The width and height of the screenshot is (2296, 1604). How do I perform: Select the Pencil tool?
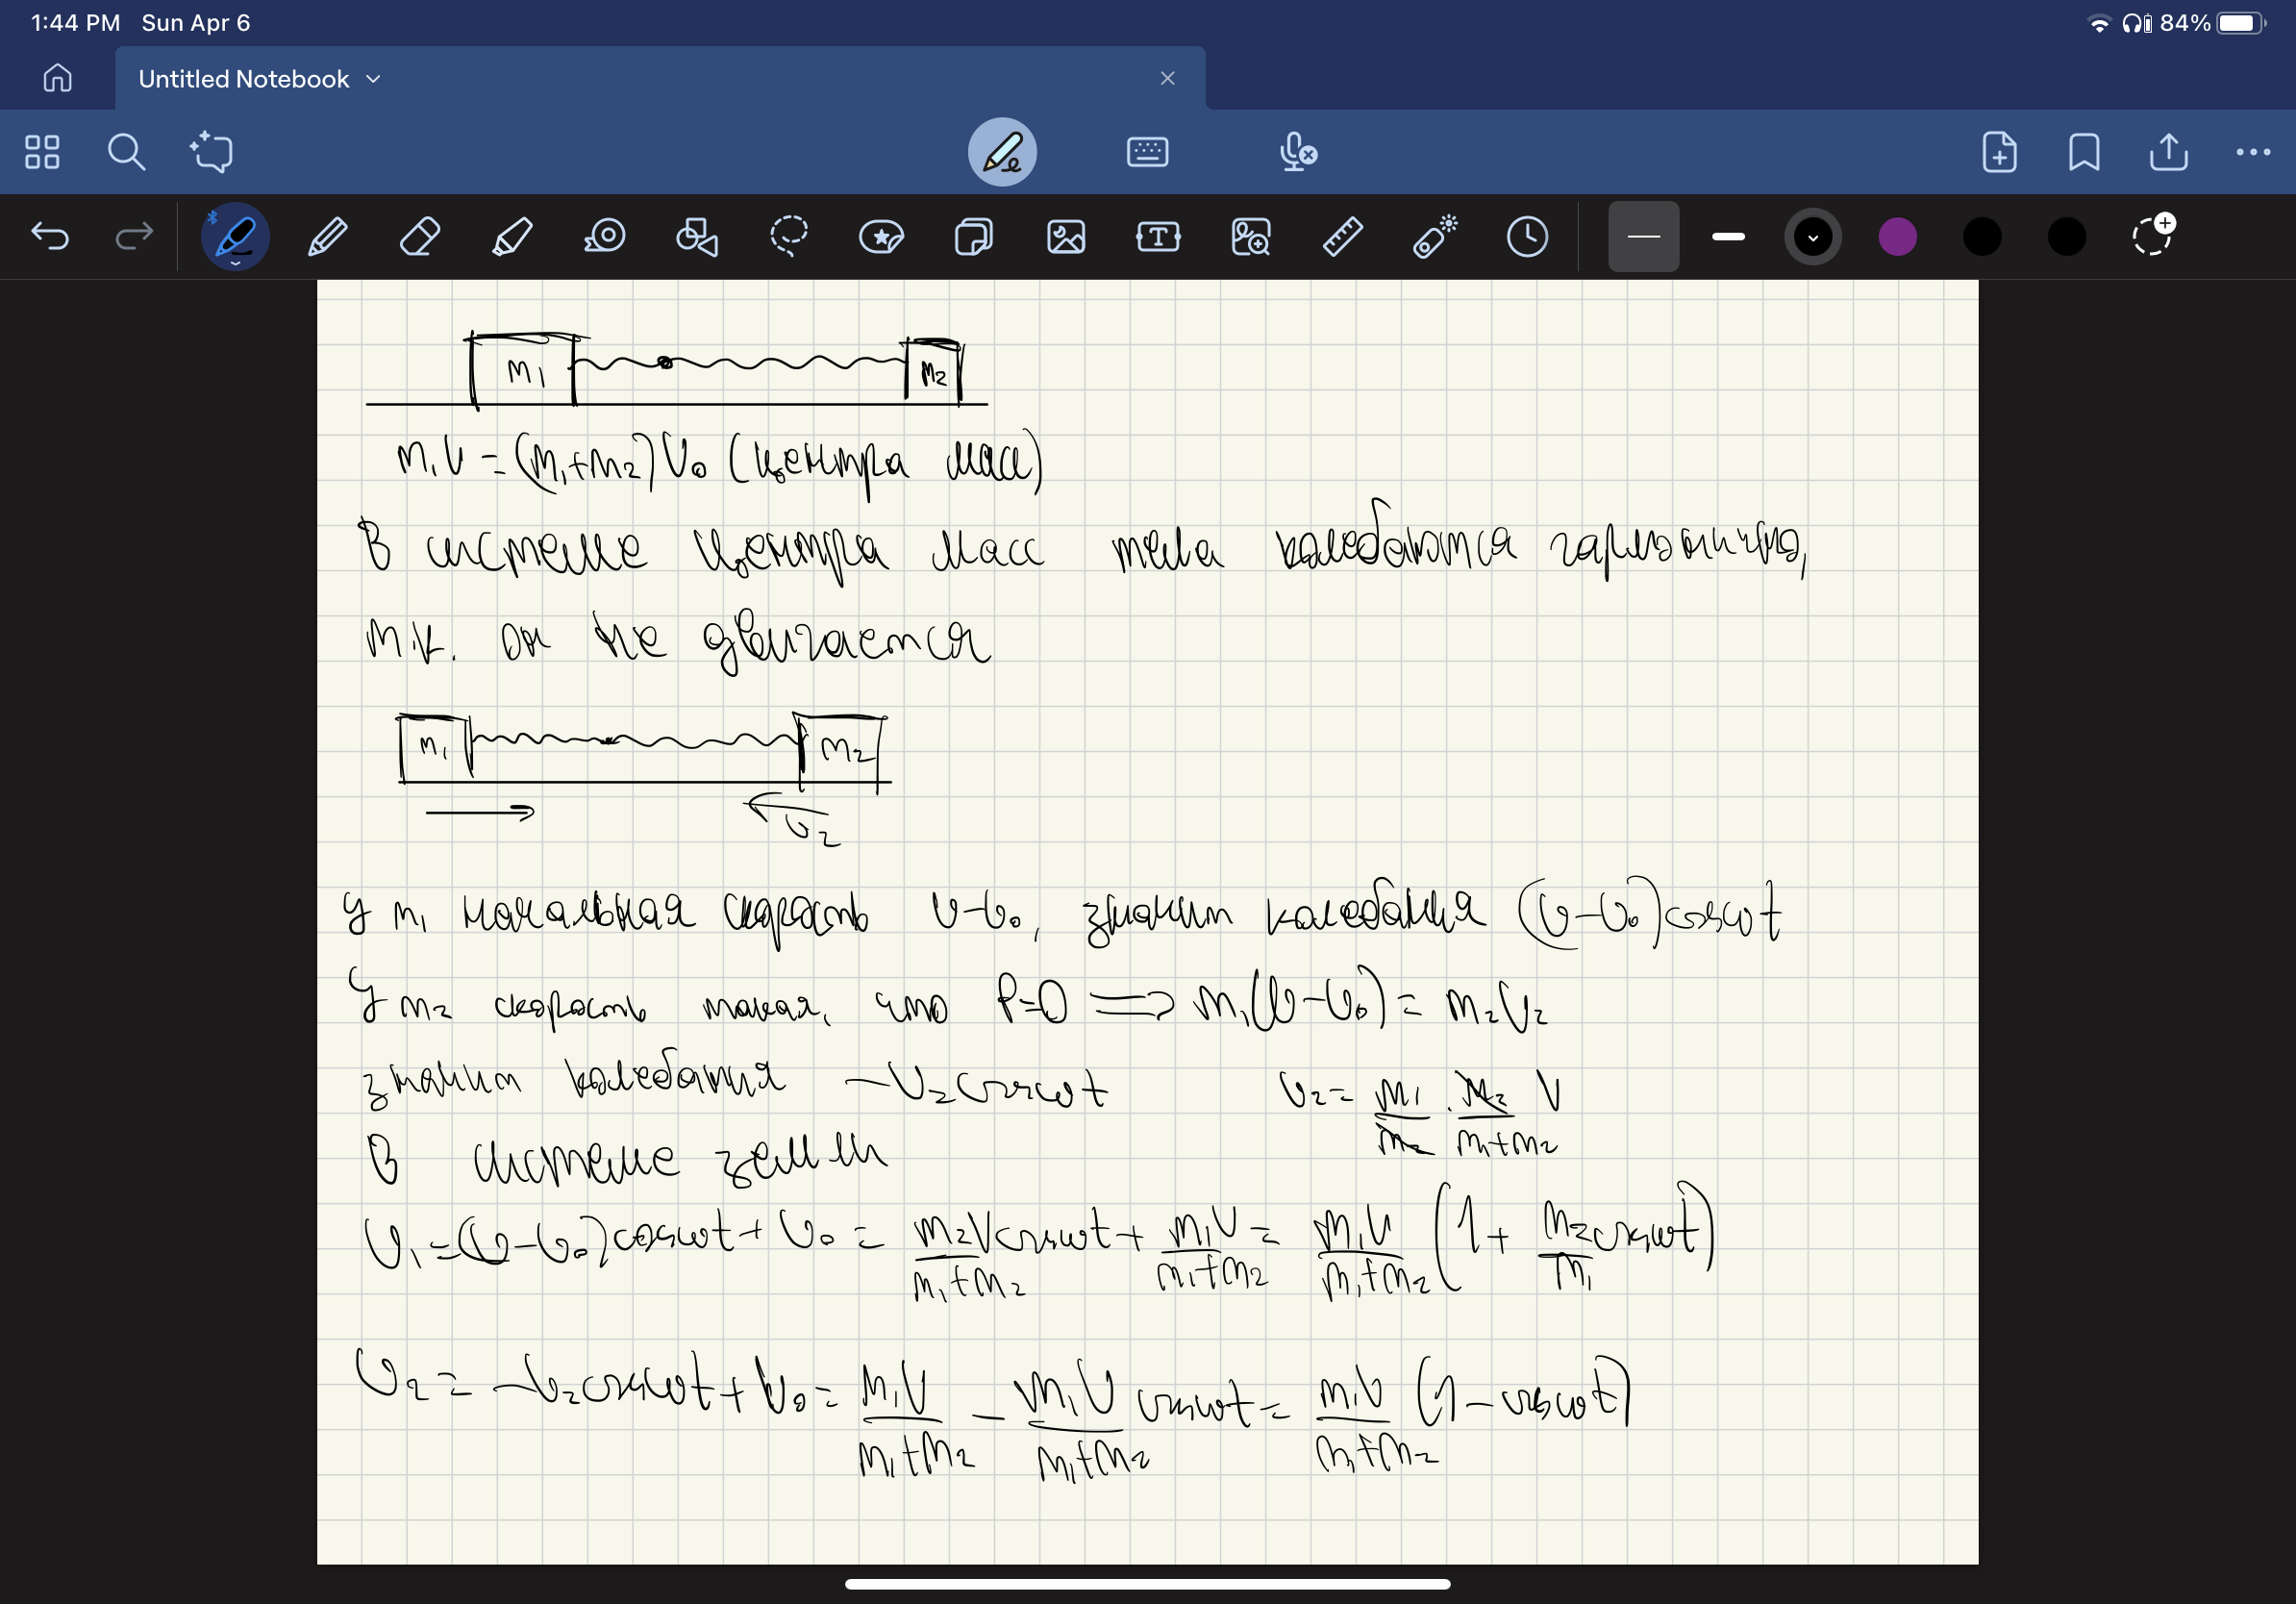(x=328, y=237)
